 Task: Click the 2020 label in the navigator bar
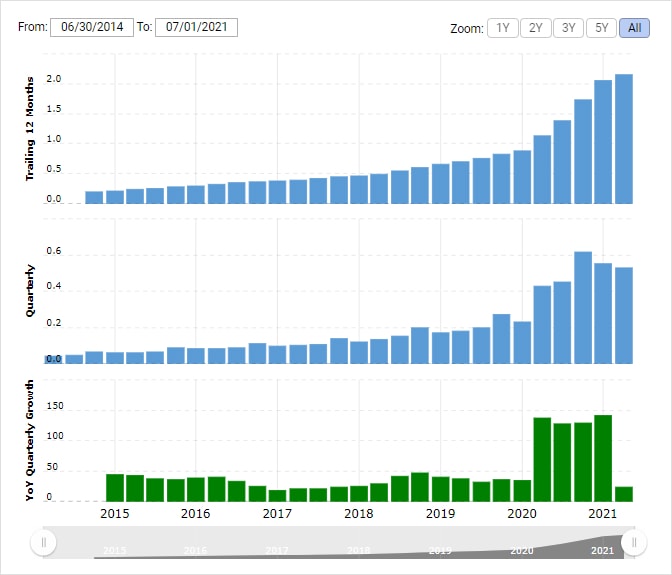tap(520, 550)
